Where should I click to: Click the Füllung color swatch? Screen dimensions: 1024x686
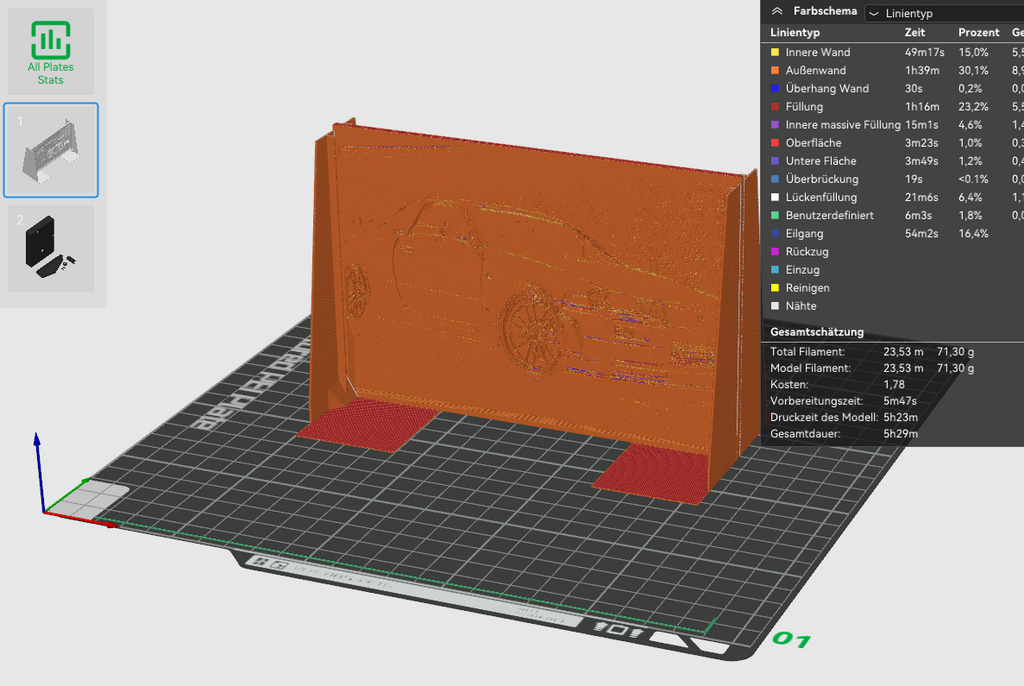point(775,106)
